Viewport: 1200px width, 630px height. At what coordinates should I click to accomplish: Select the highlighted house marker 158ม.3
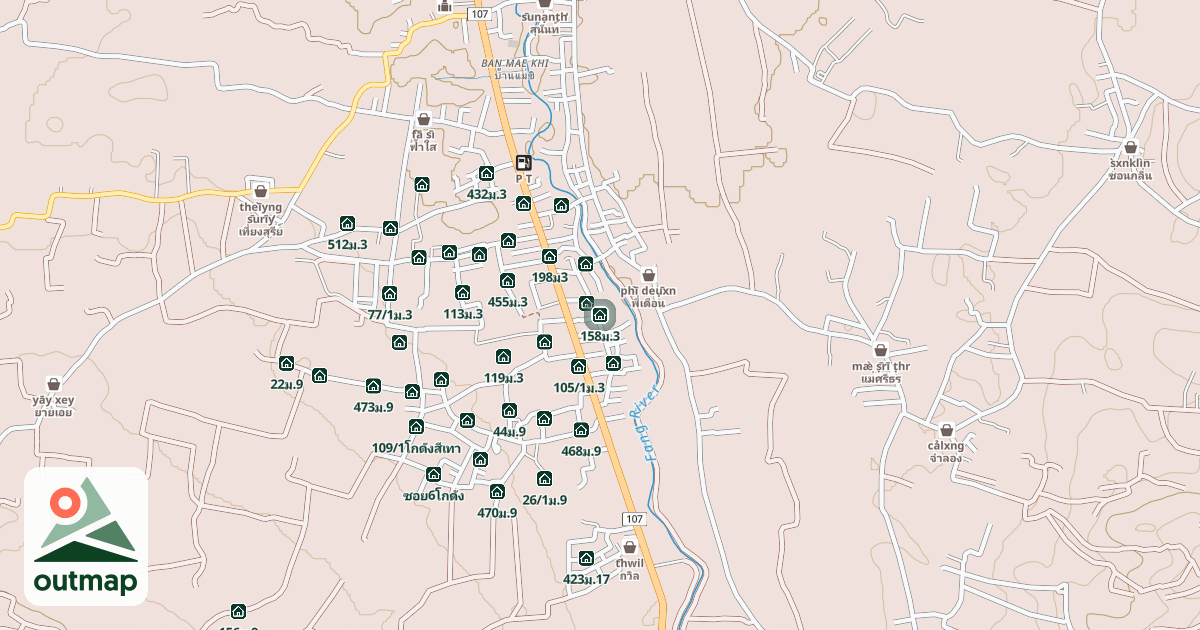pyautogui.click(x=600, y=316)
